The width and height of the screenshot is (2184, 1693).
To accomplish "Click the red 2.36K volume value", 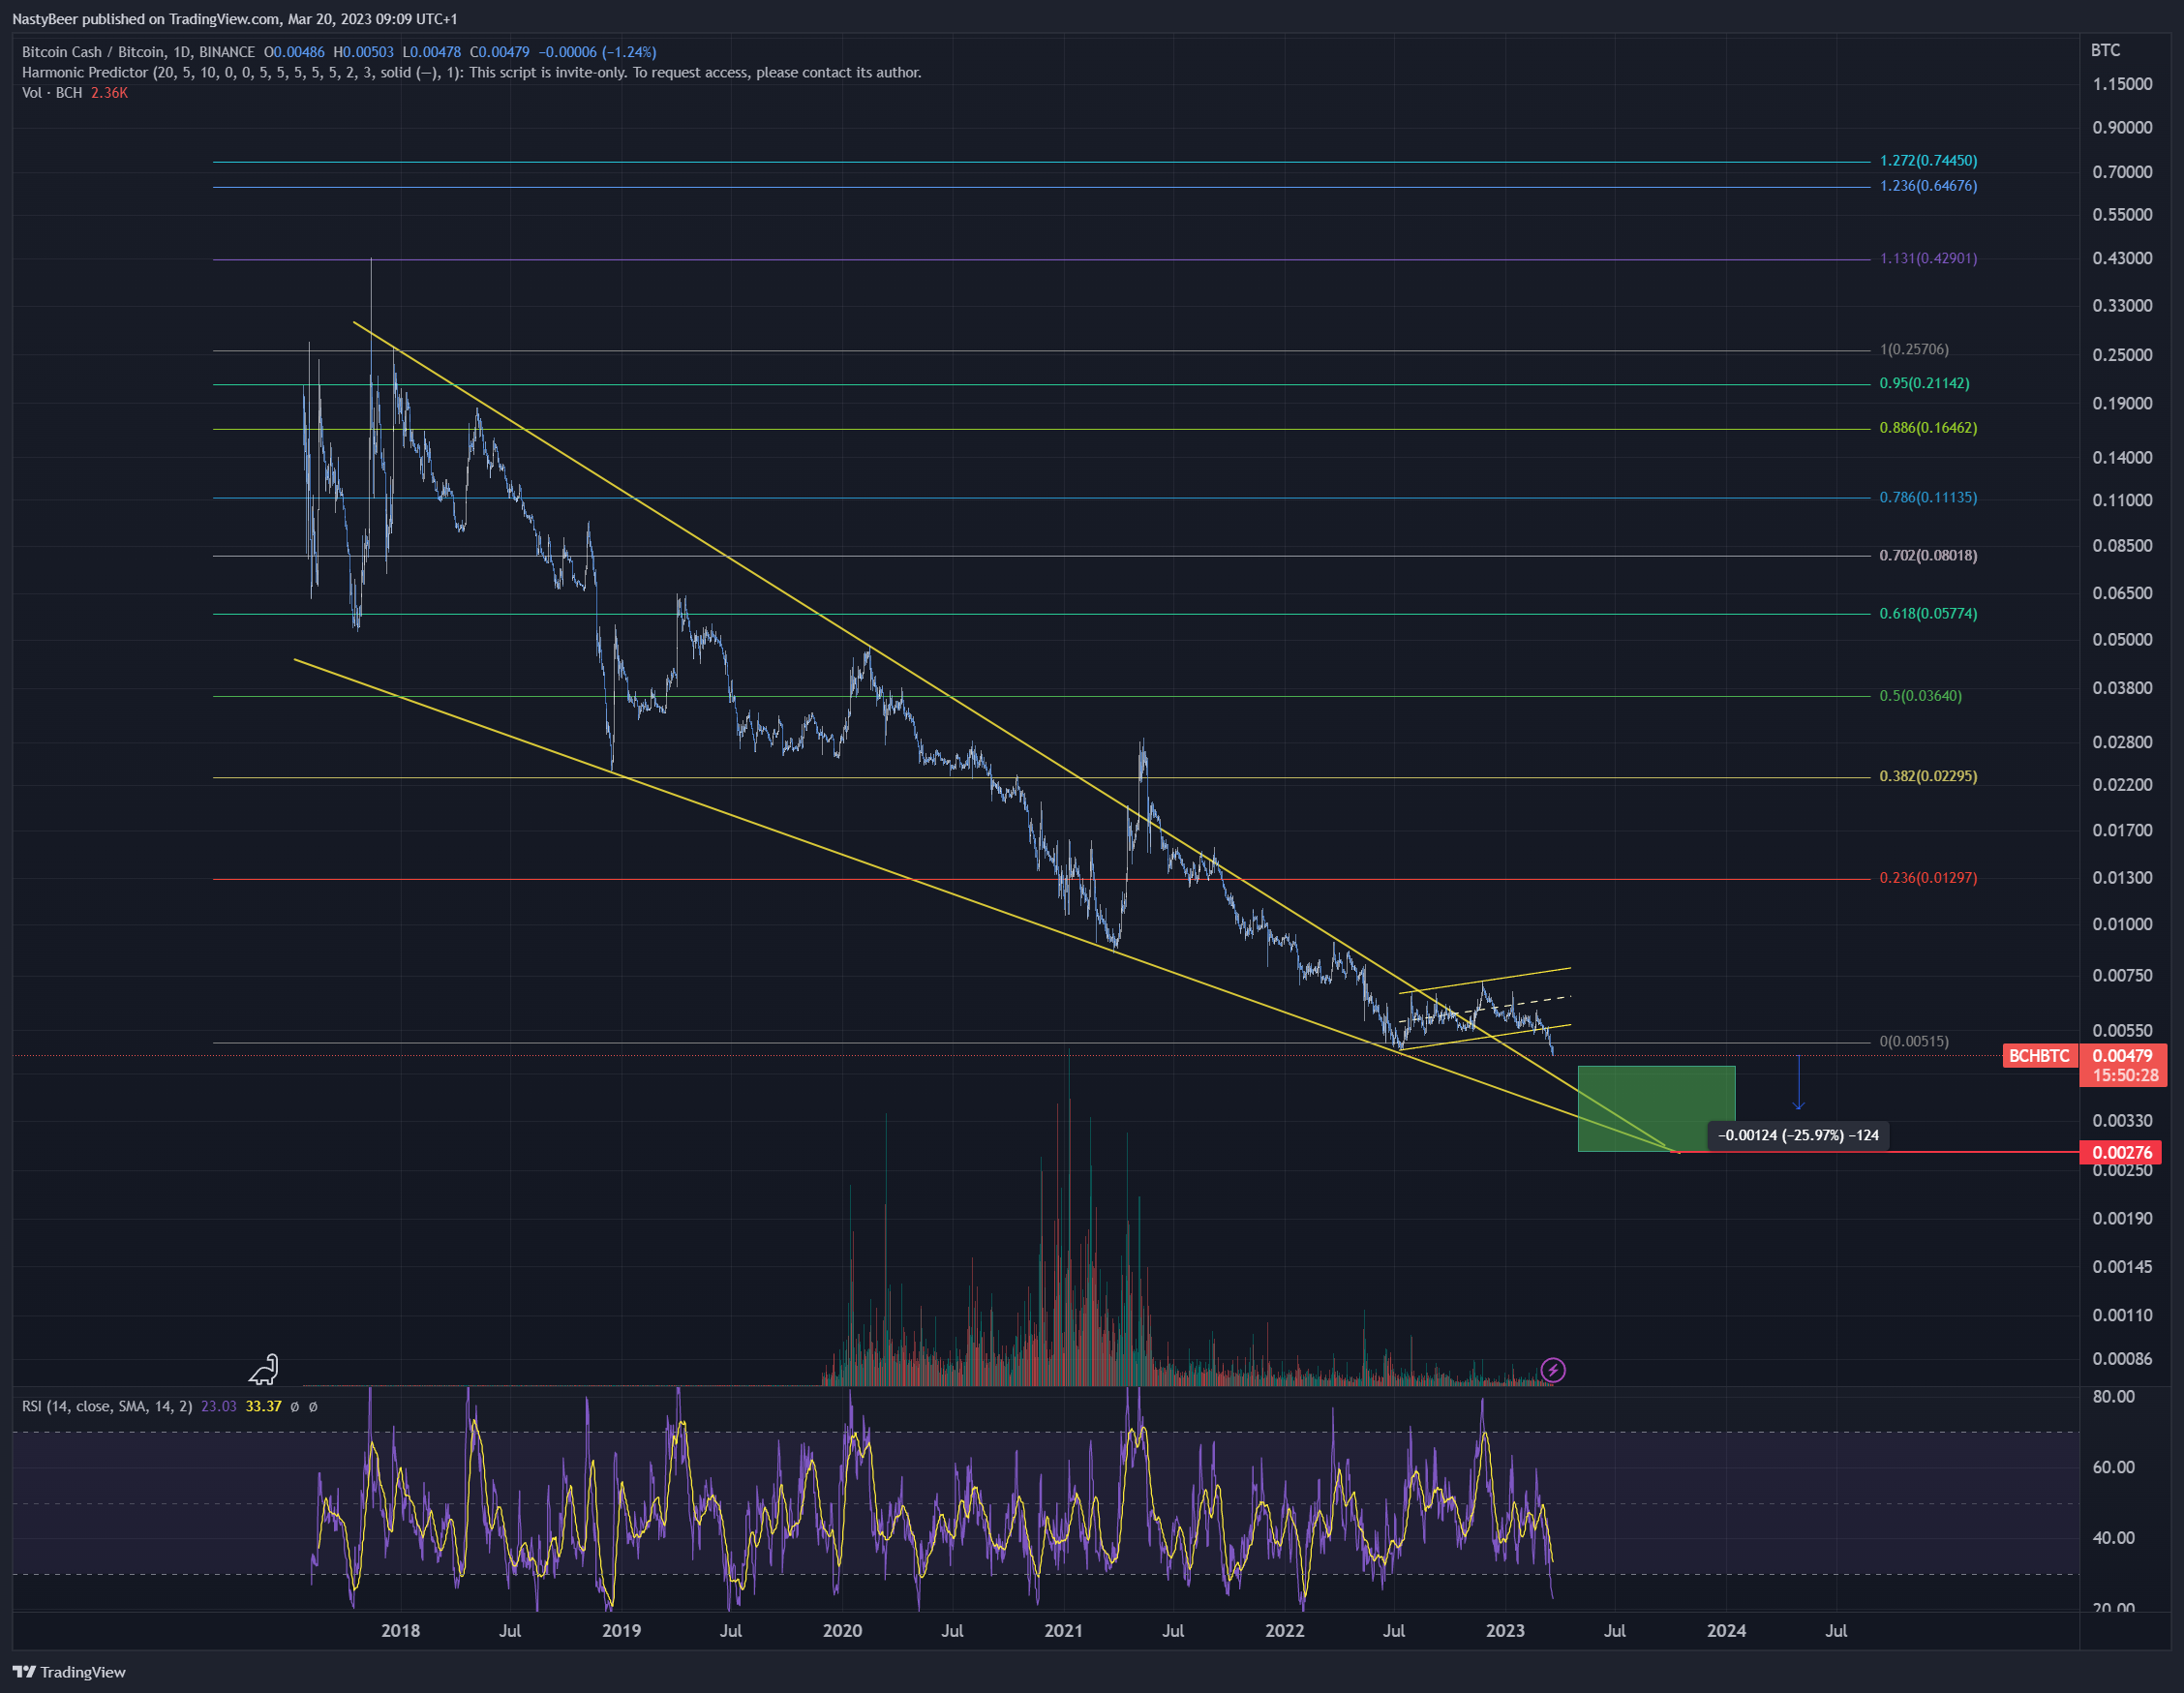I will tap(109, 92).
